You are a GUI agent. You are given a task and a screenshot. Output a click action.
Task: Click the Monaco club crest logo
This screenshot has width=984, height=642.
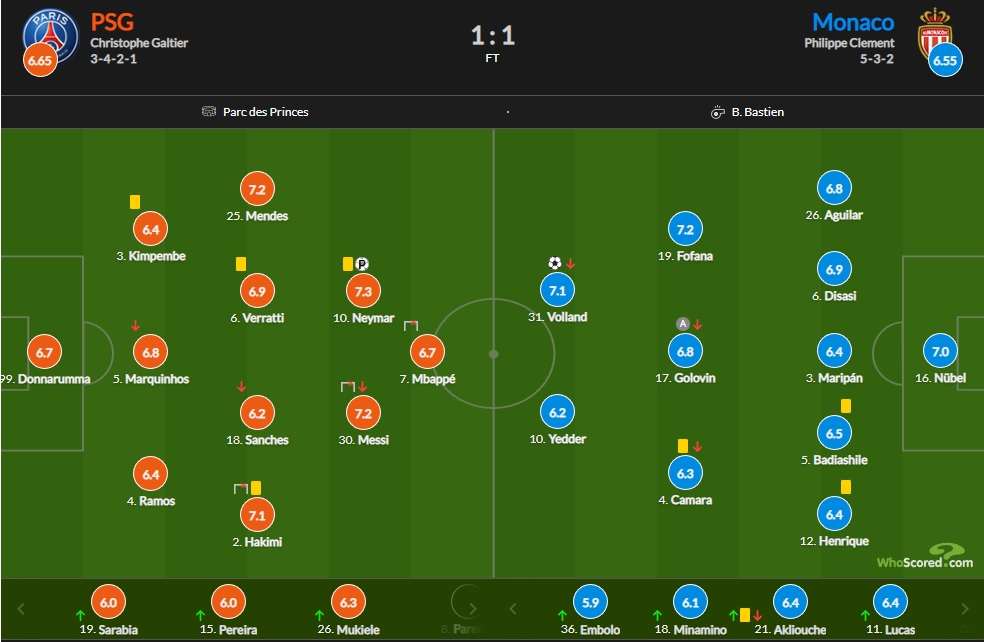(x=934, y=33)
